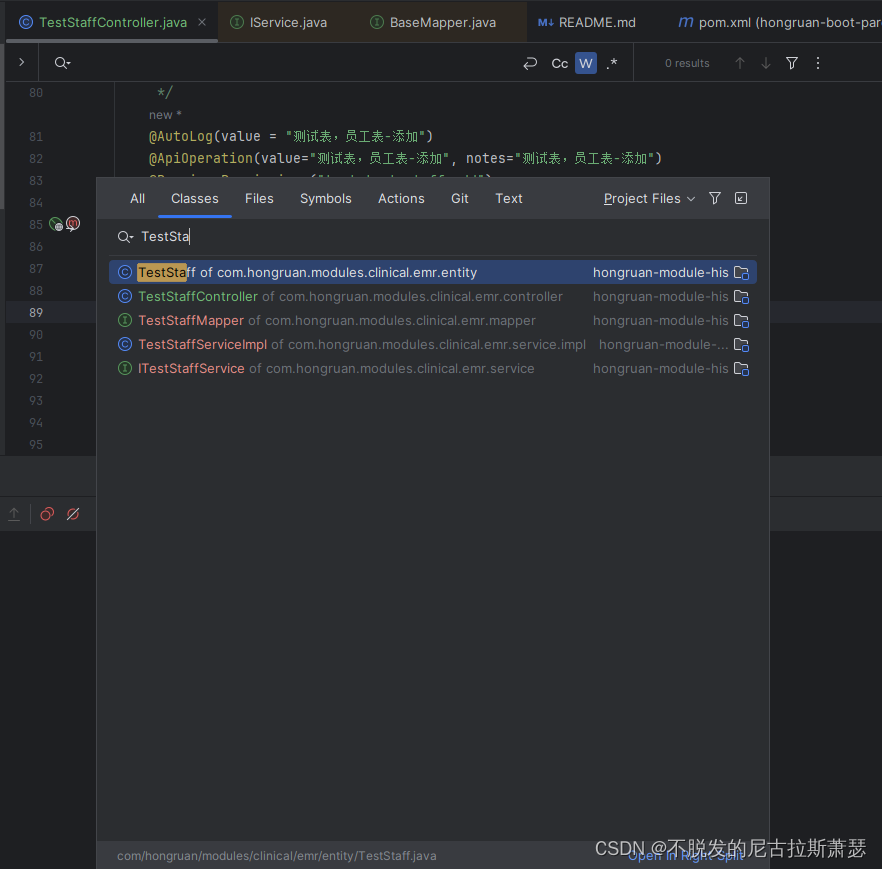Switch to the Files search tab
882x869 pixels.
click(259, 199)
